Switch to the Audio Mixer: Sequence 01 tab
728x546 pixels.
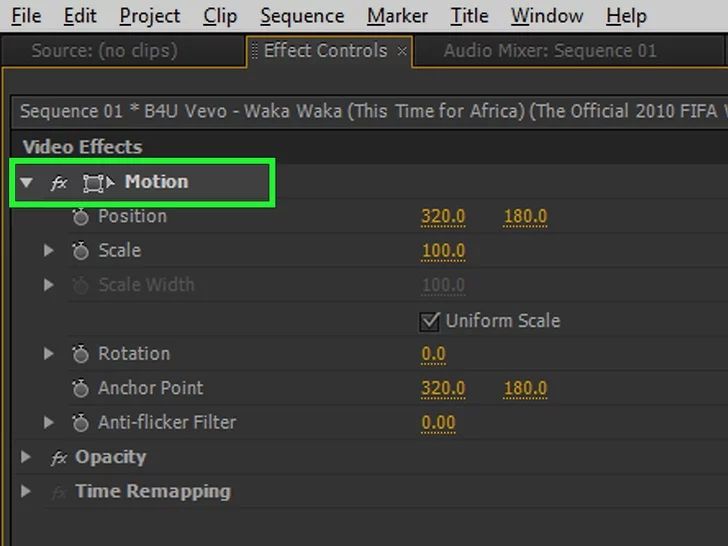[568, 52]
